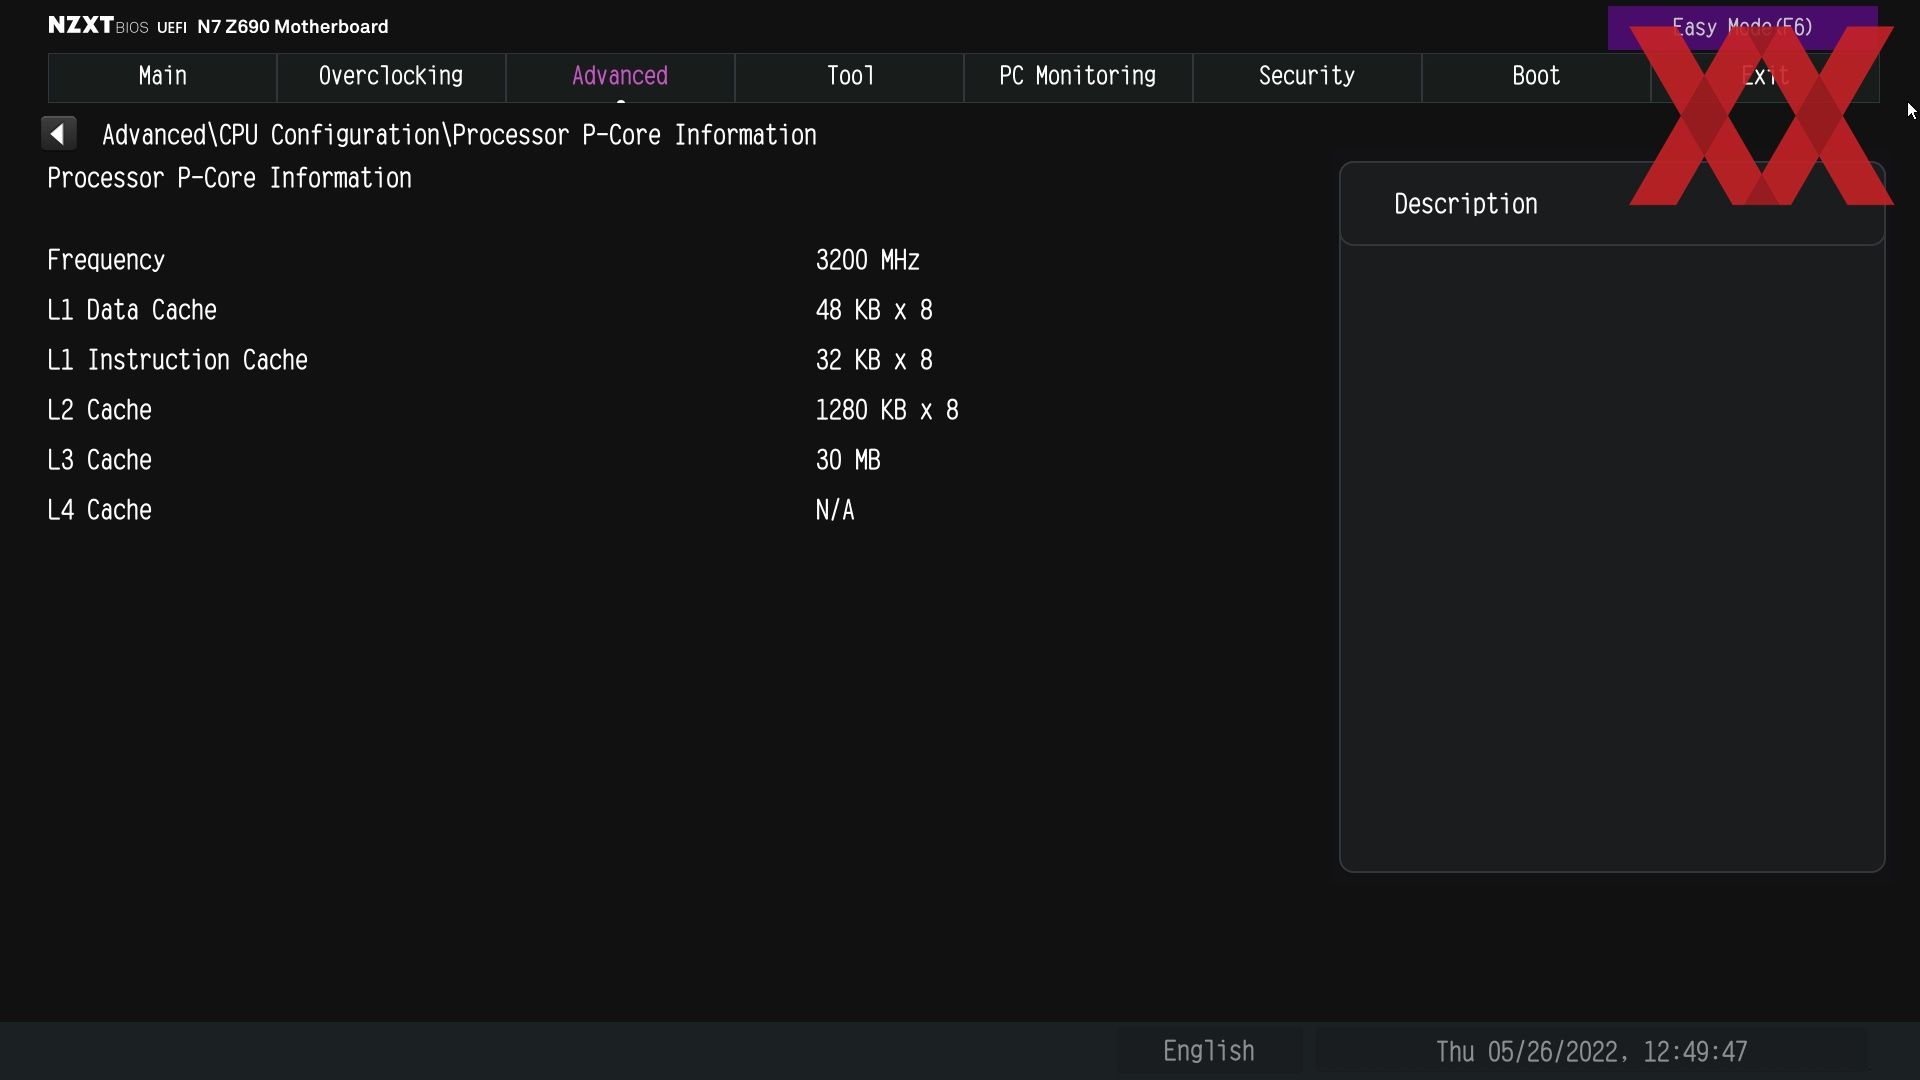The height and width of the screenshot is (1080, 1920).
Task: Click the NZXT BIOS logo
Action: click(x=98, y=26)
